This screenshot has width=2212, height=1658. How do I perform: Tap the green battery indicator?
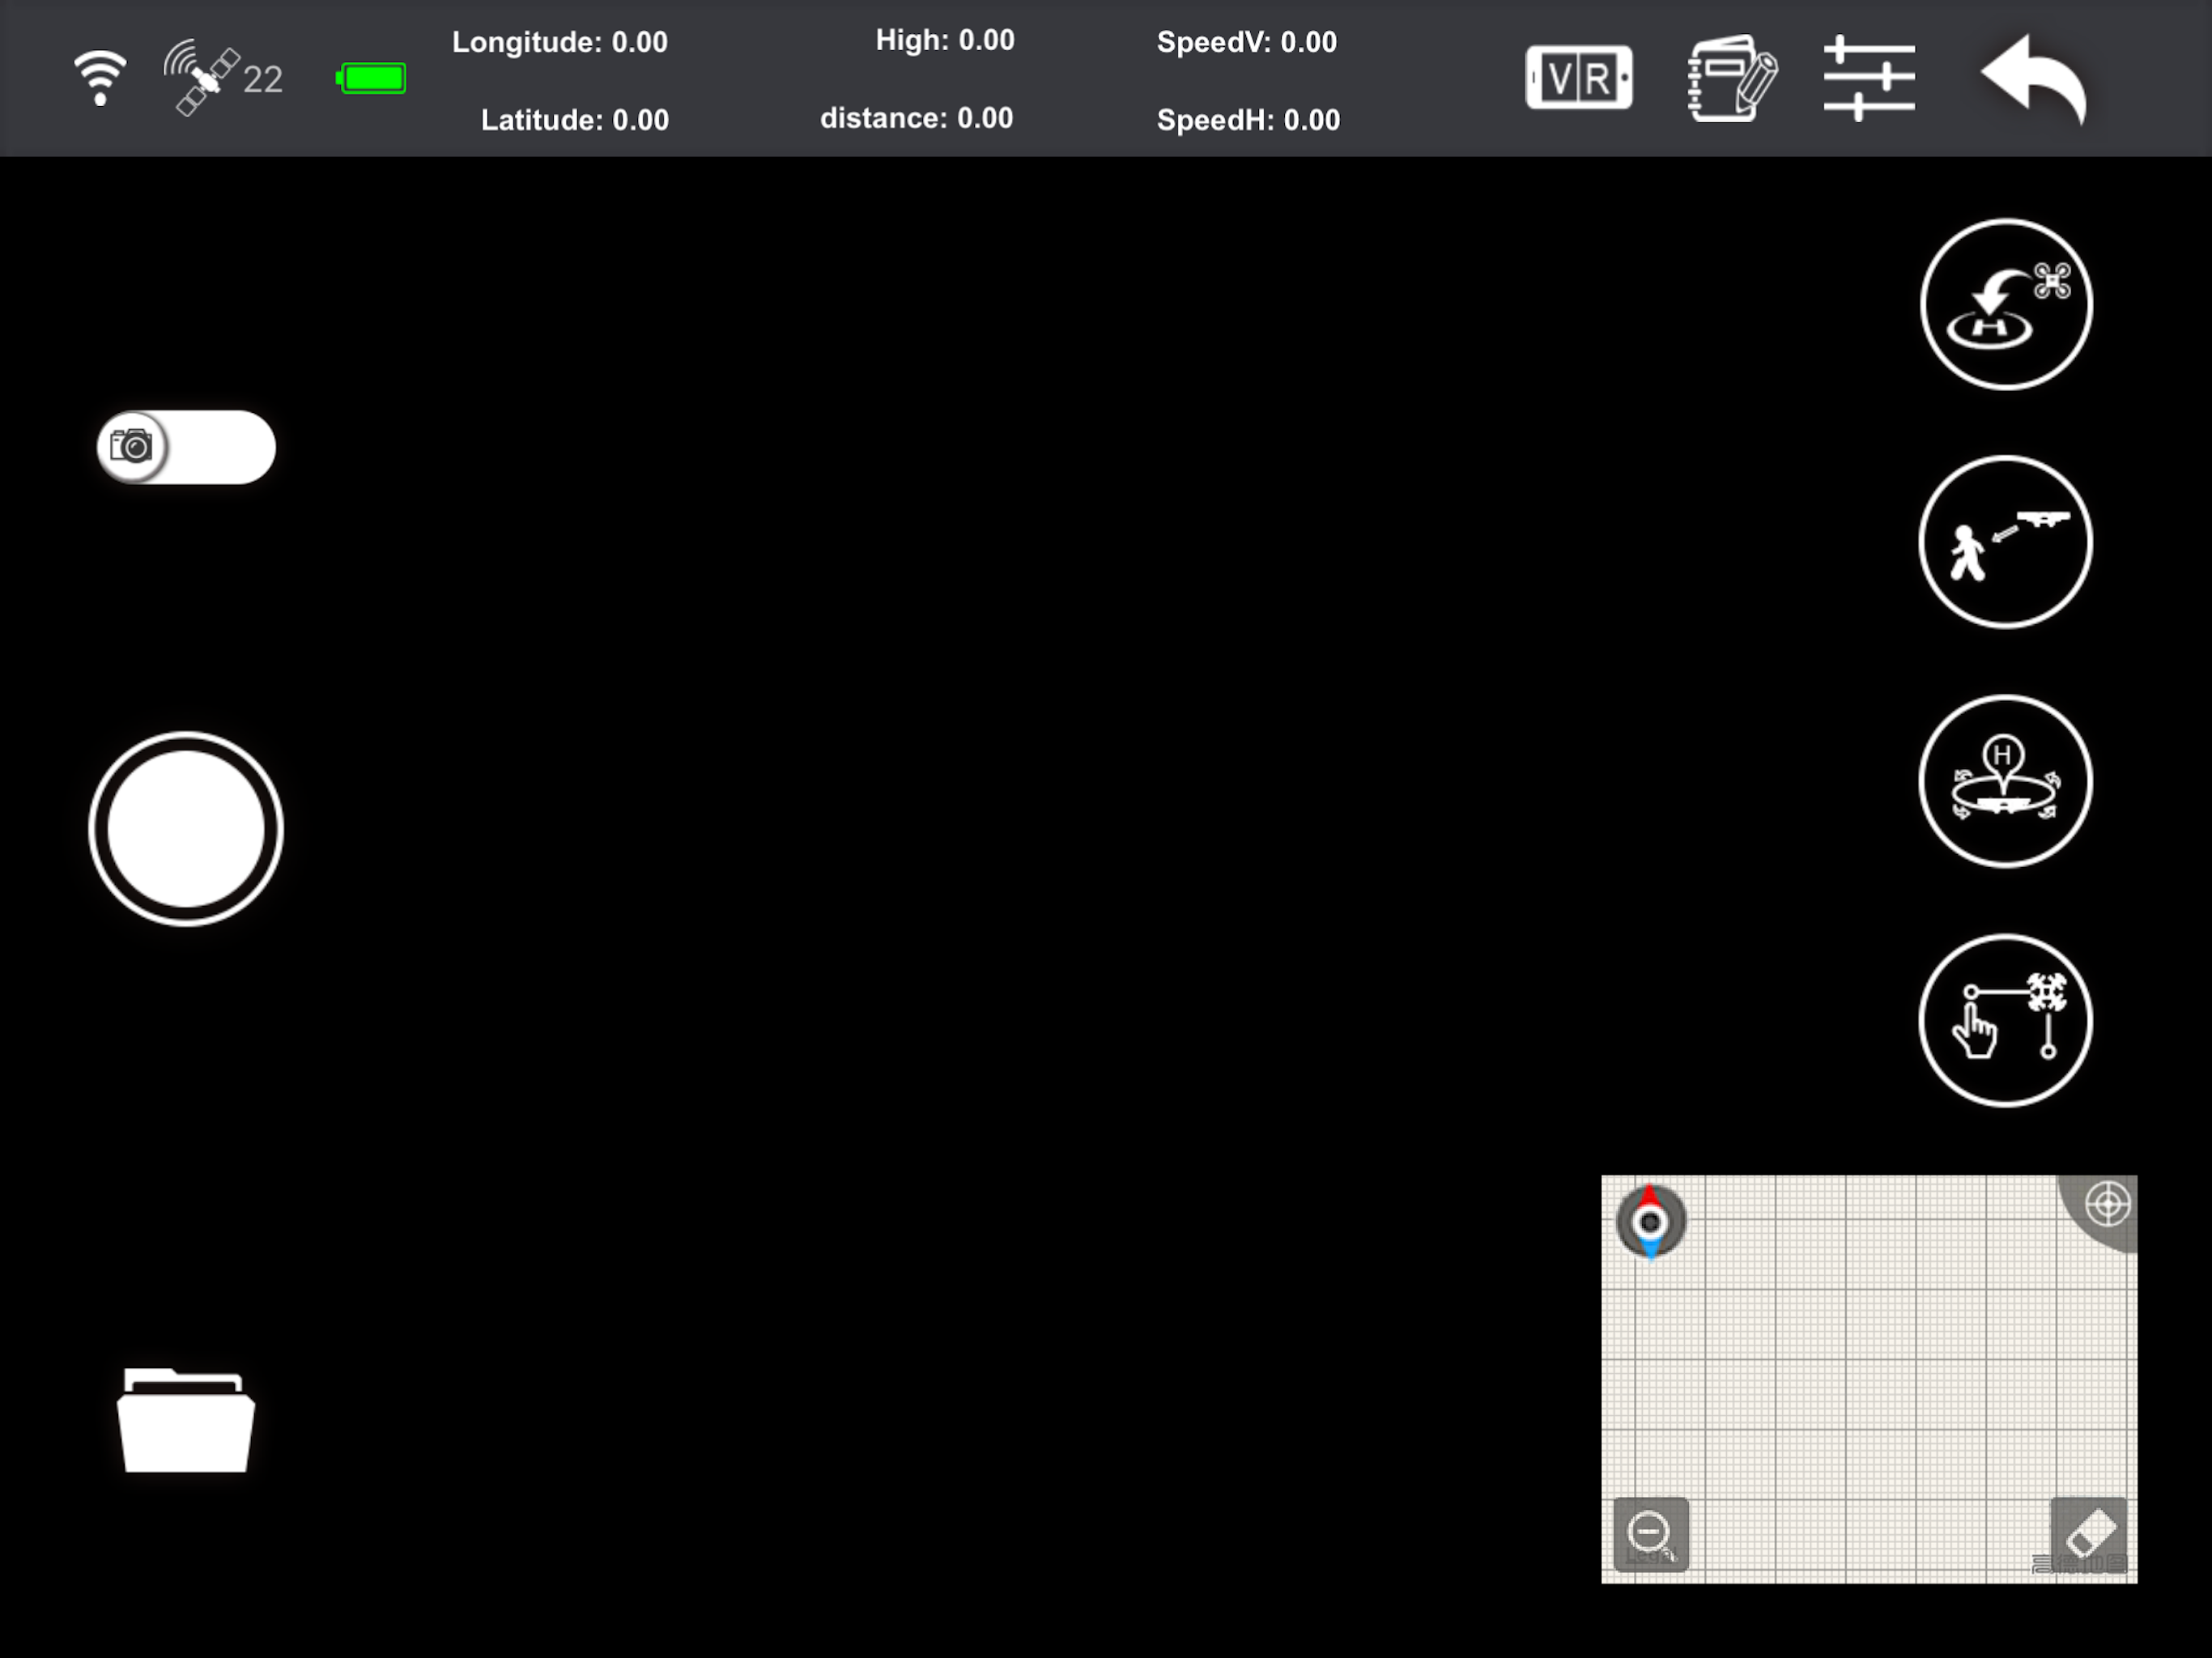(372, 78)
